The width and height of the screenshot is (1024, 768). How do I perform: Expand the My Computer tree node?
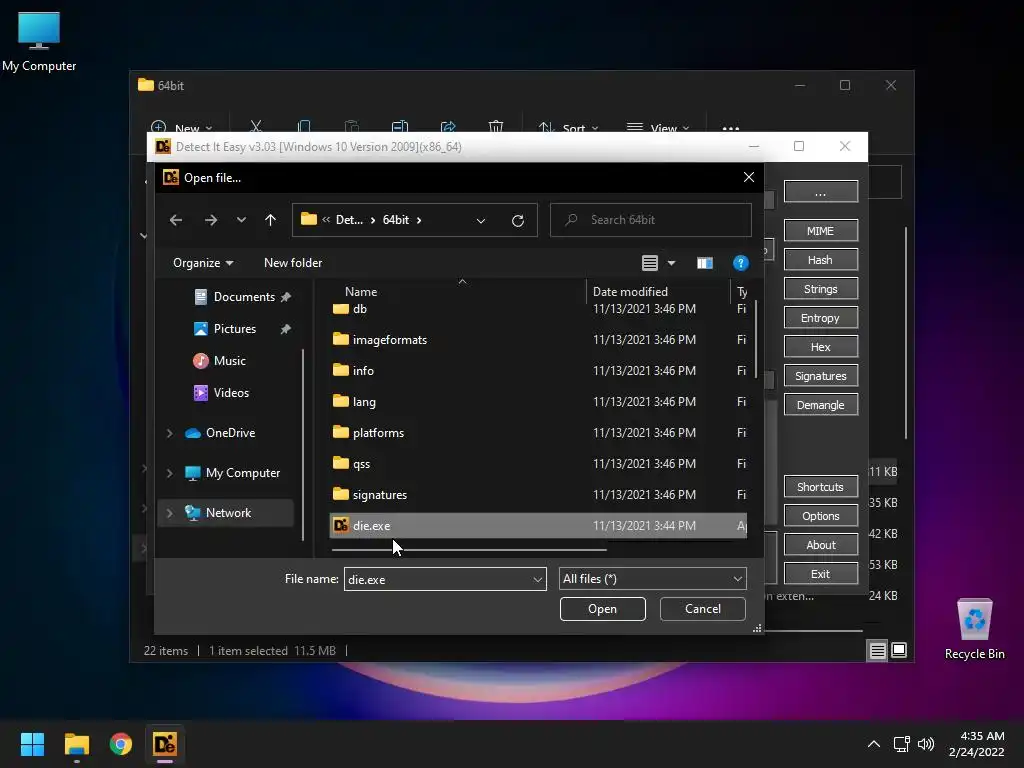170,473
